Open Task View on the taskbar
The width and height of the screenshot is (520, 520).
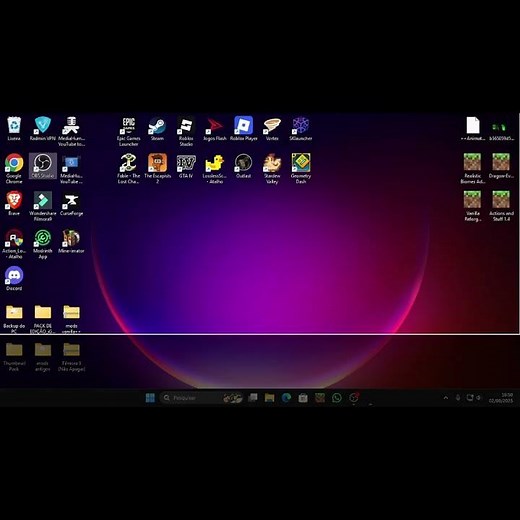click(x=253, y=398)
